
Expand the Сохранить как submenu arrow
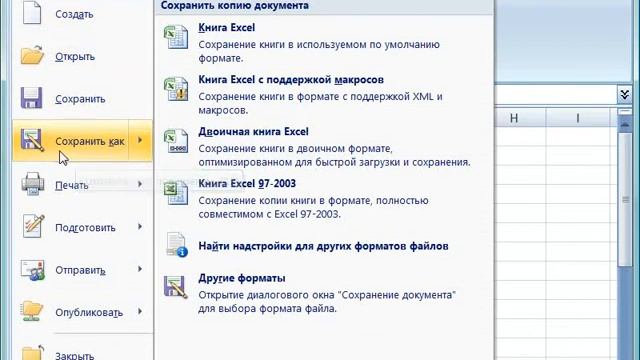tap(140, 140)
